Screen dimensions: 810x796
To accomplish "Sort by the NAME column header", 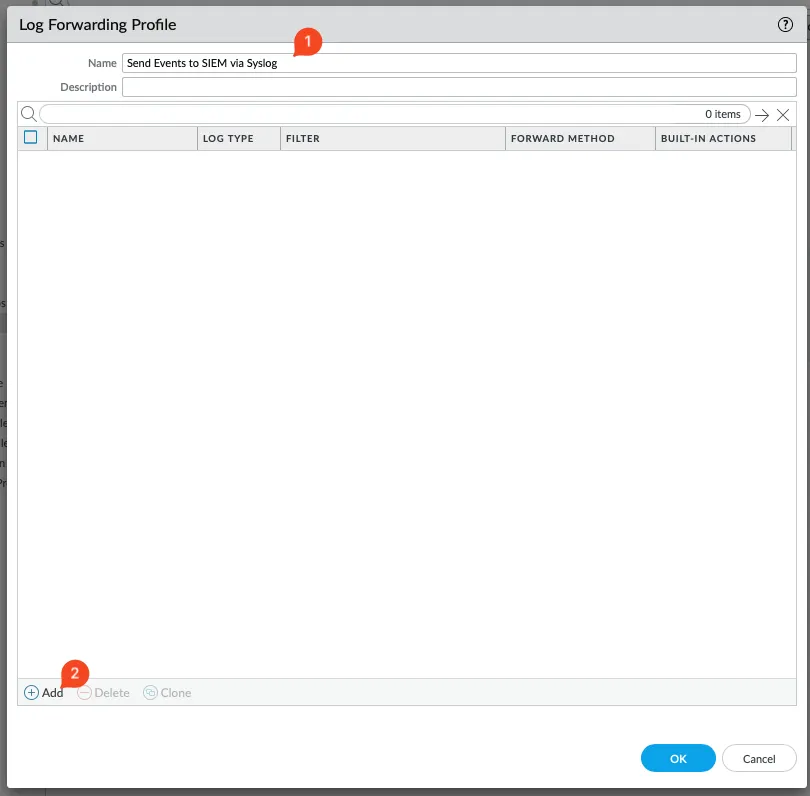I will pos(122,139).
